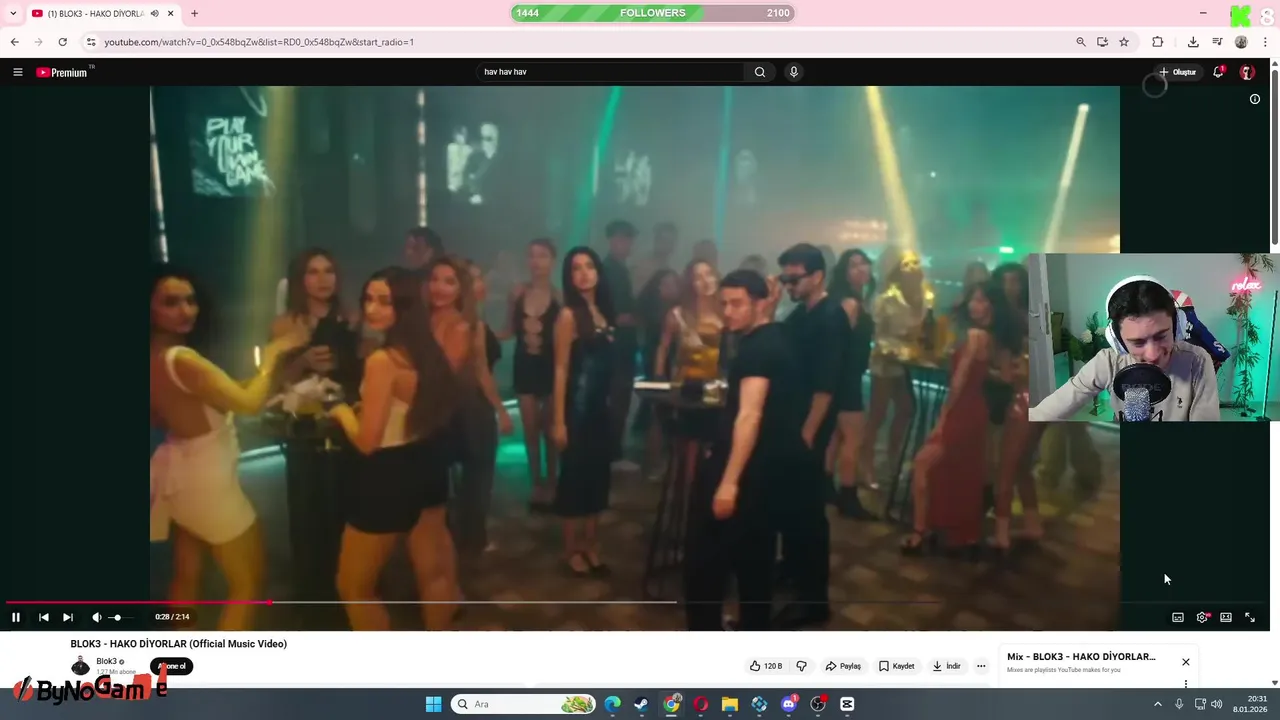This screenshot has height=720, width=1280.
Task: Open the Windows Start menu
Action: click(x=433, y=704)
